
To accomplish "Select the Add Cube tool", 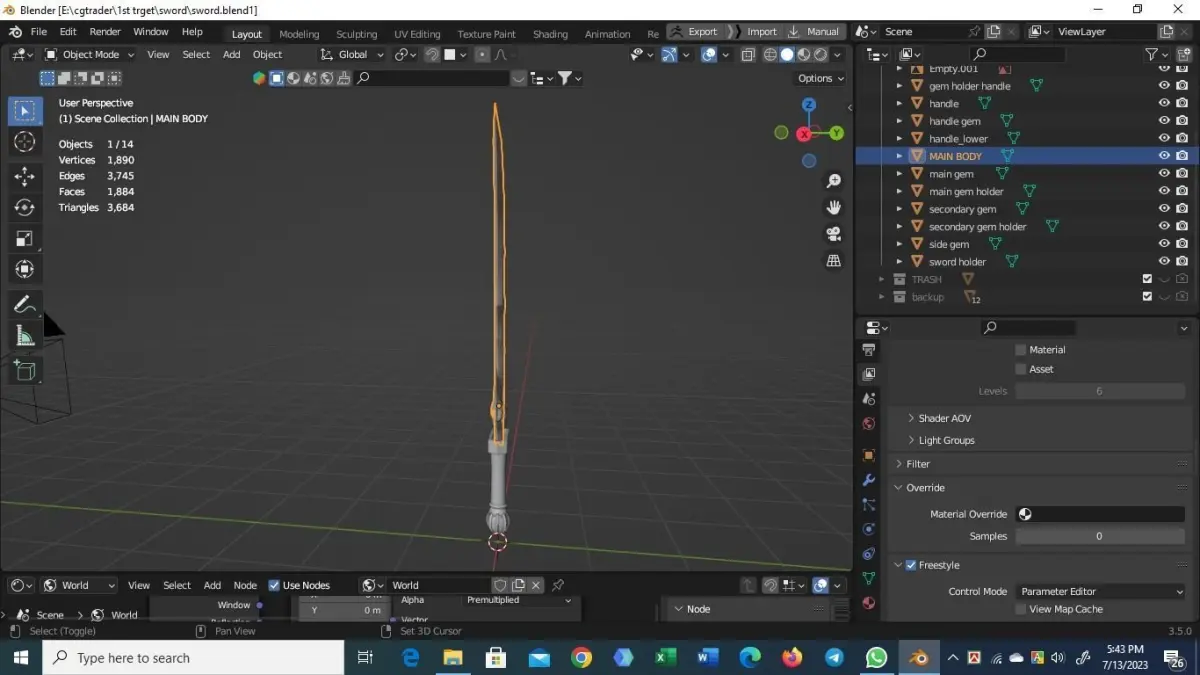I will 25,371.
